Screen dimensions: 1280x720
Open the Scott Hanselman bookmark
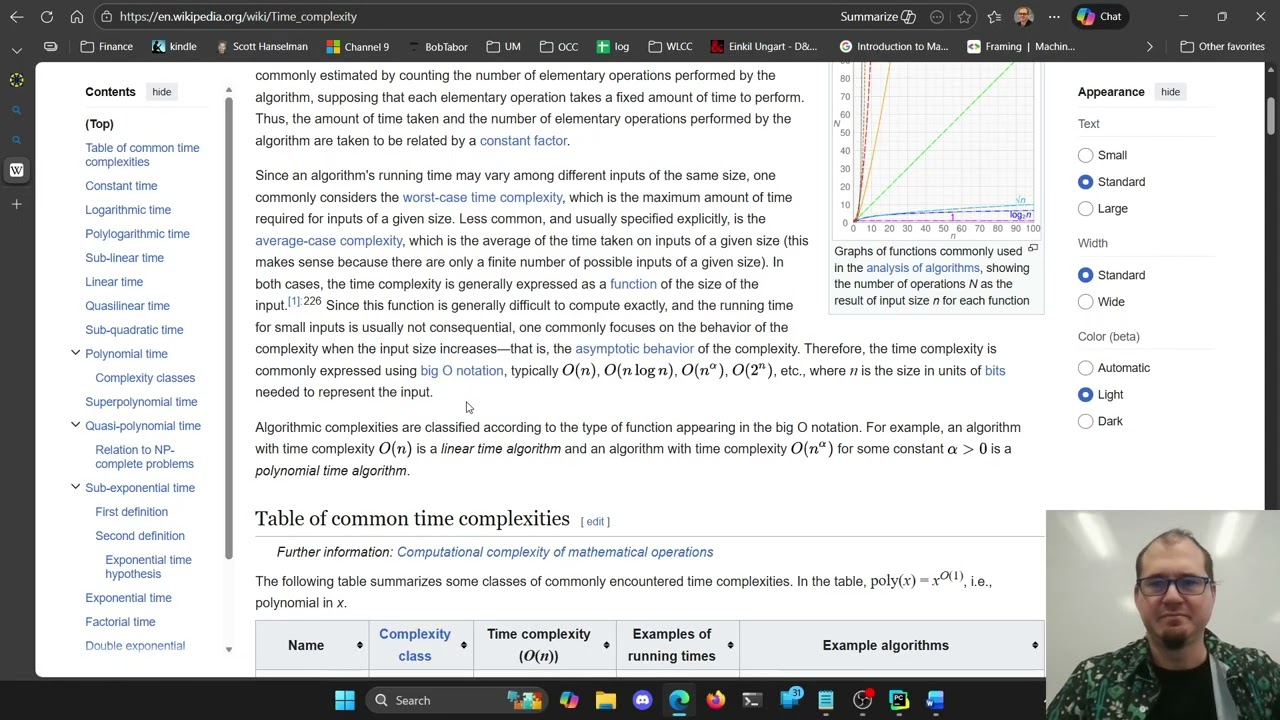(260, 47)
